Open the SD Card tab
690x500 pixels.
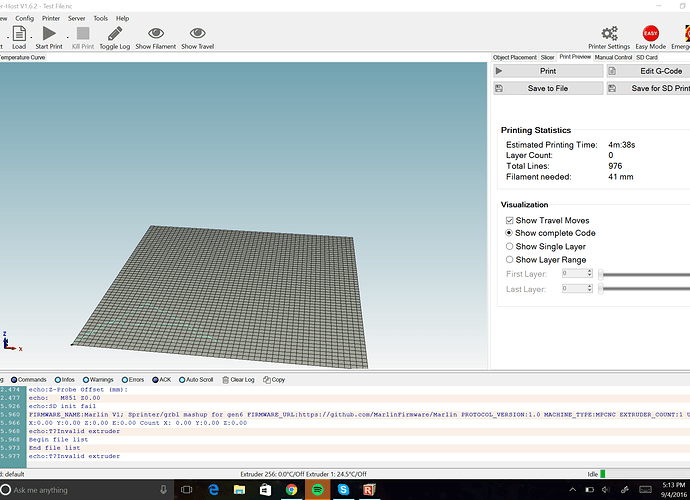[647, 57]
